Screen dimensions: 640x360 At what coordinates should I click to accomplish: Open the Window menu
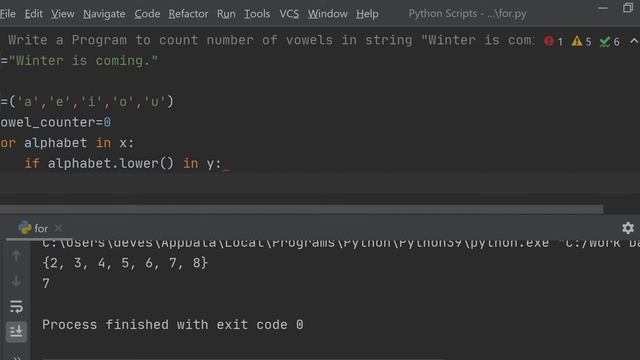tap(327, 14)
